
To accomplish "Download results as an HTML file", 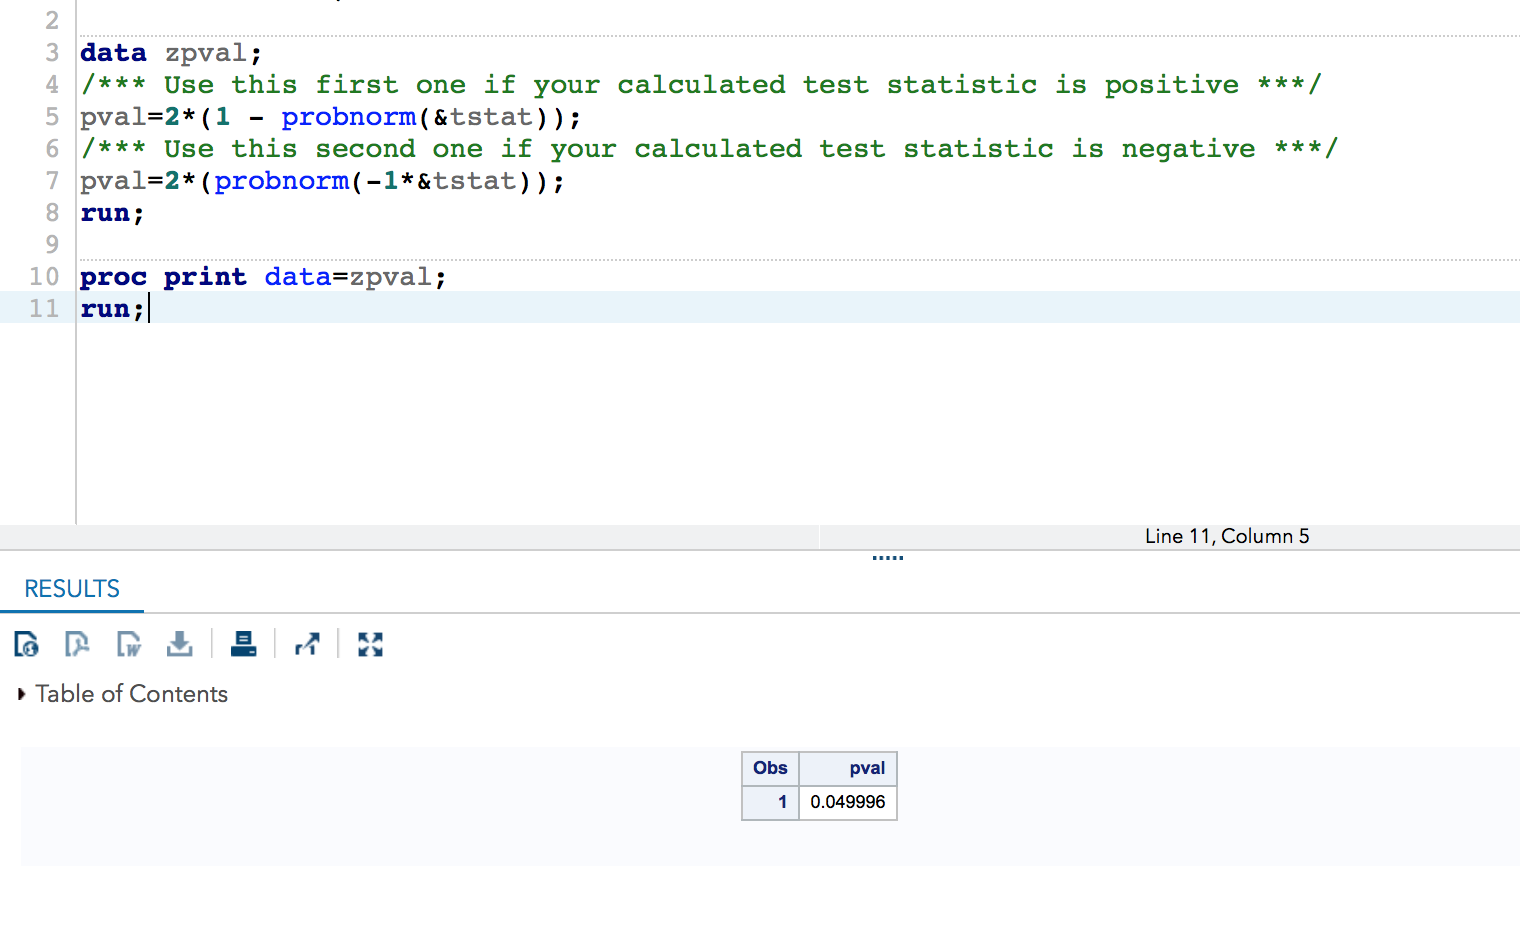I will point(26,644).
